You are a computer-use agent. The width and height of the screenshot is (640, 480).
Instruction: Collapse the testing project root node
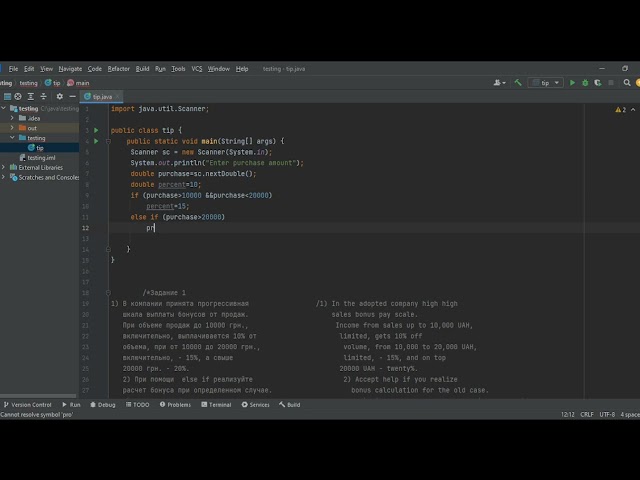point(4,108)
